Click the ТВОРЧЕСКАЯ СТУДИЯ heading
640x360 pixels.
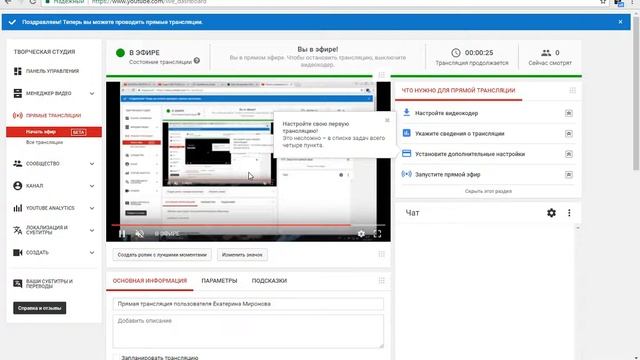coord(44,52)
